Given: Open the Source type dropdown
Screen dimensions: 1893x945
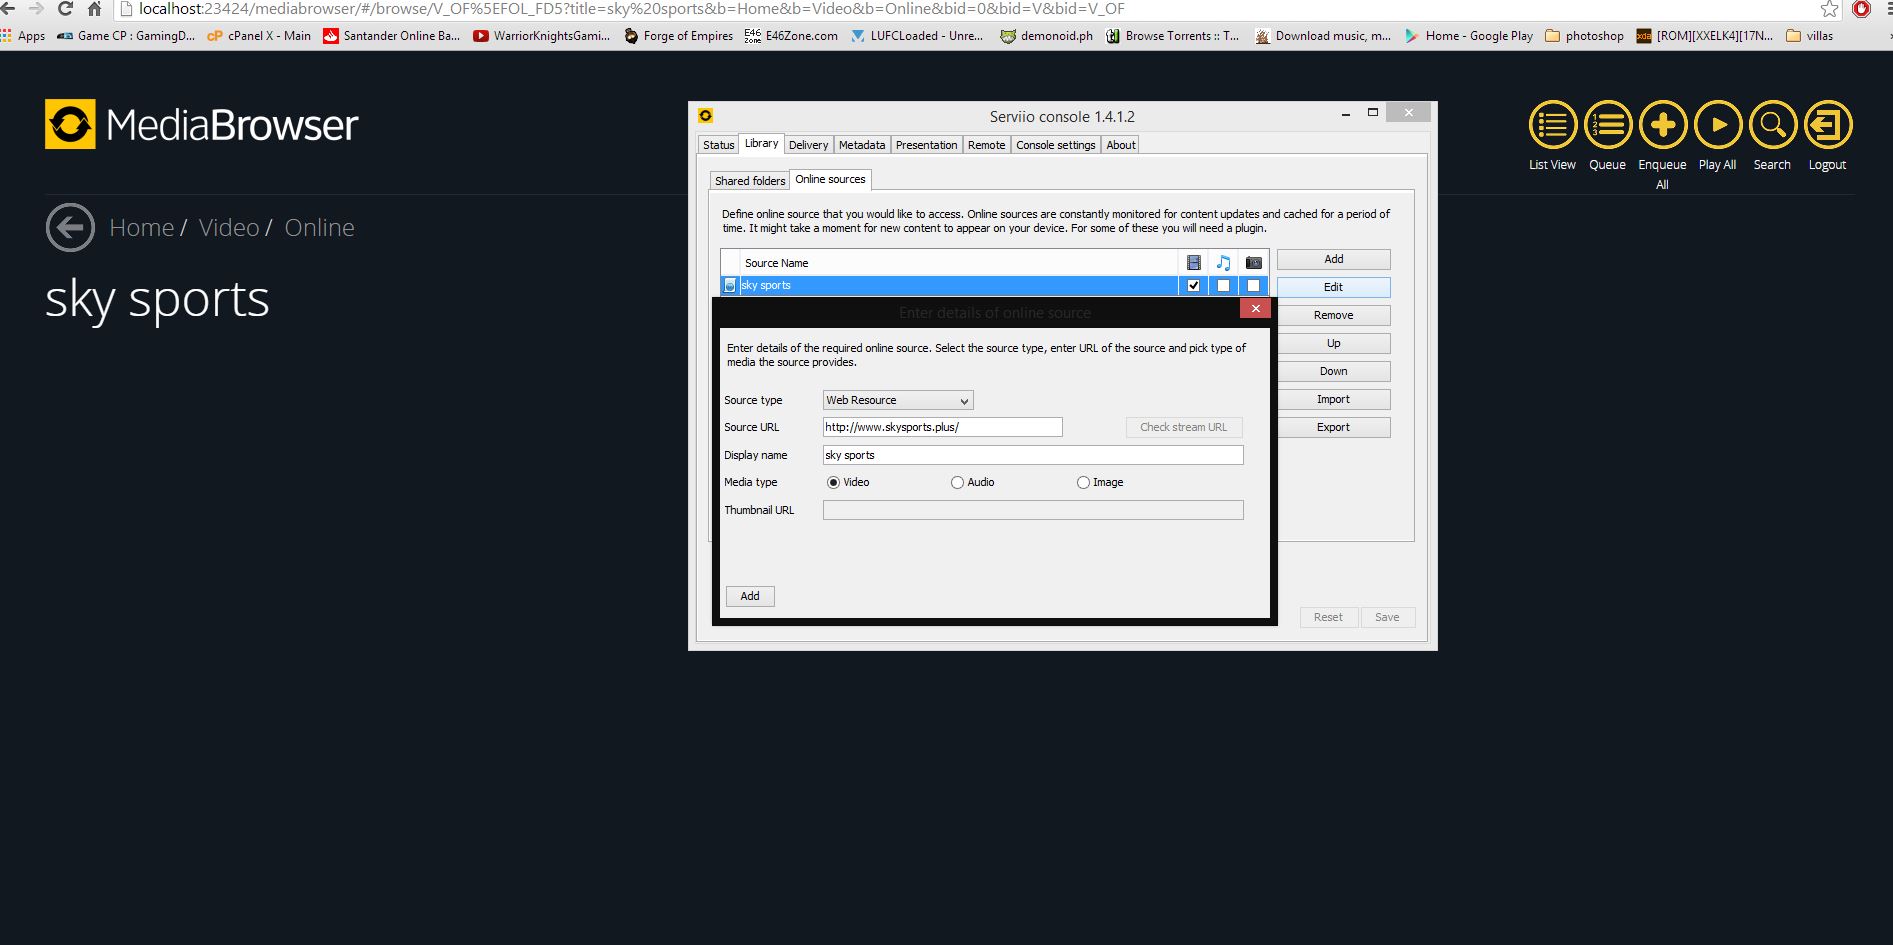Looking at the screenshot, I should point(898,400).
